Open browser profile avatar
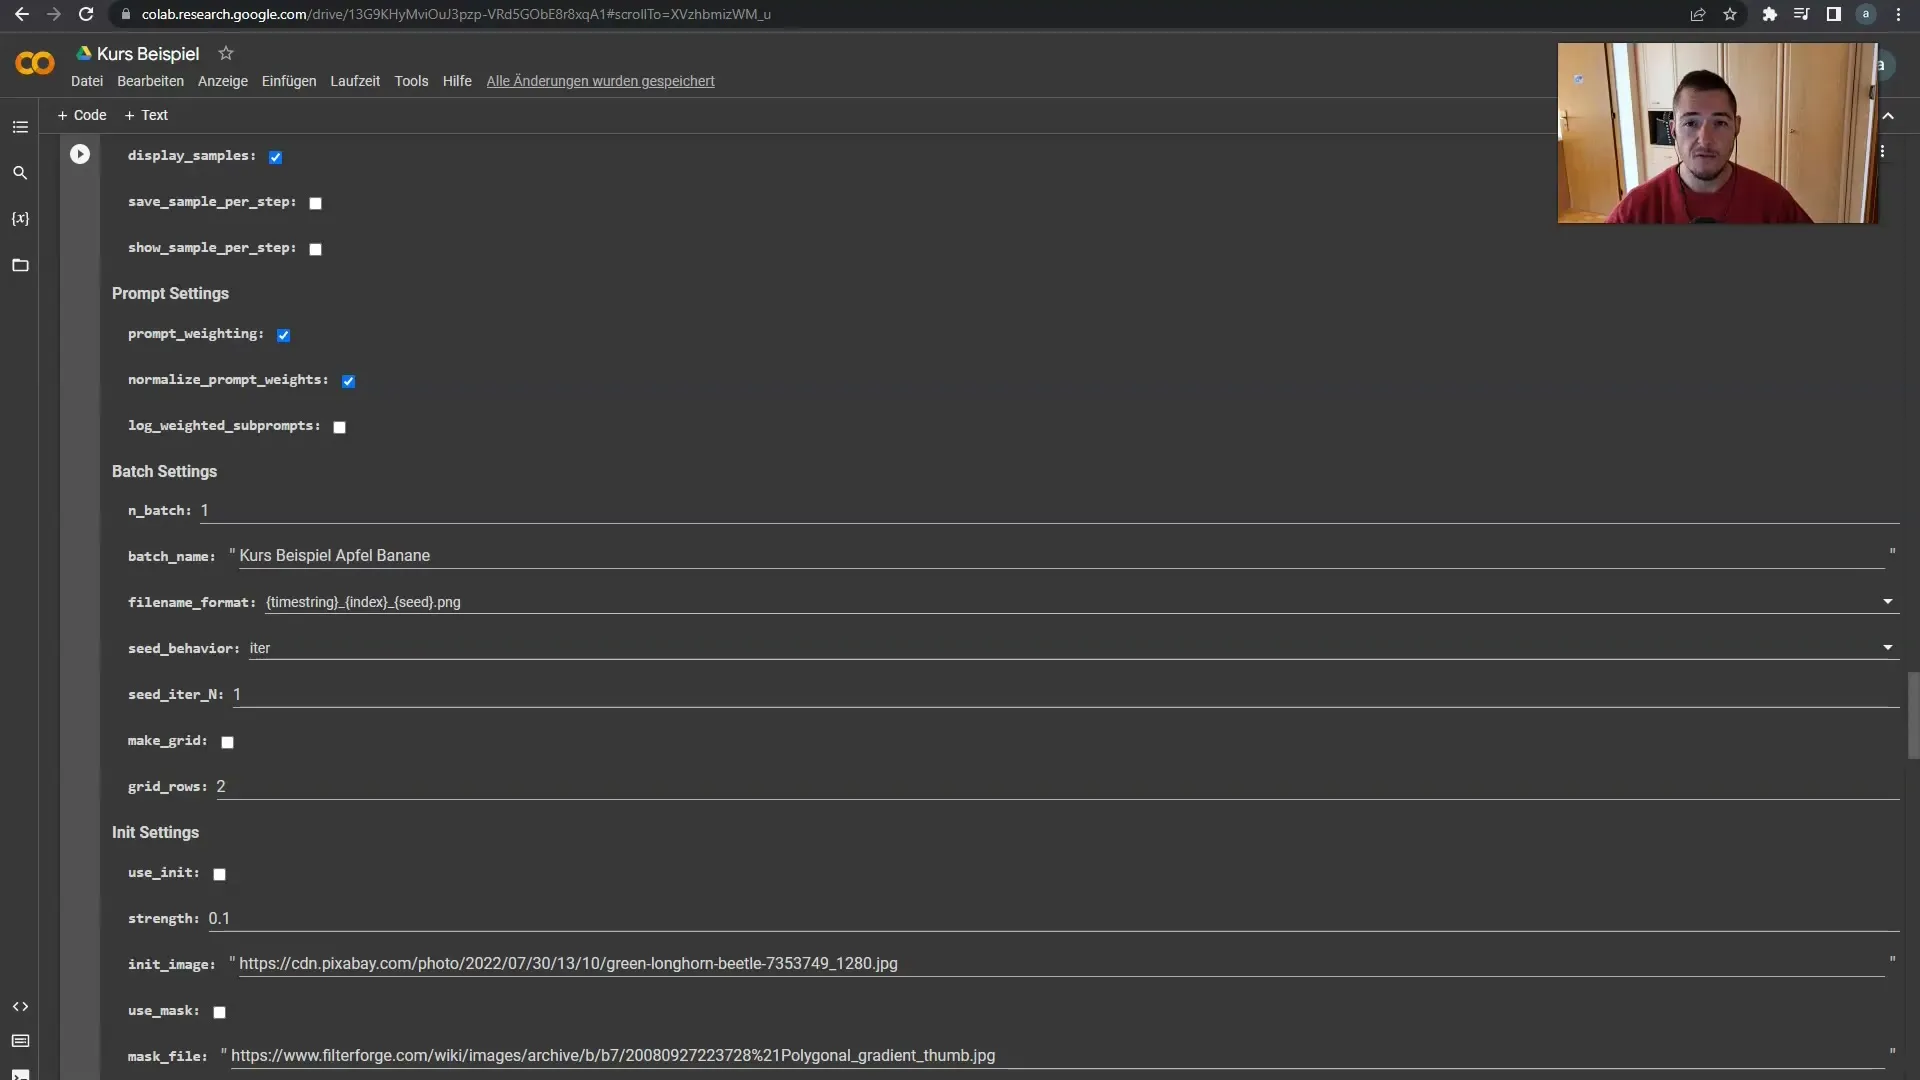The width and height of the screenshot is (1920, 1080). pyautogui.click(x=1866, y=14)
